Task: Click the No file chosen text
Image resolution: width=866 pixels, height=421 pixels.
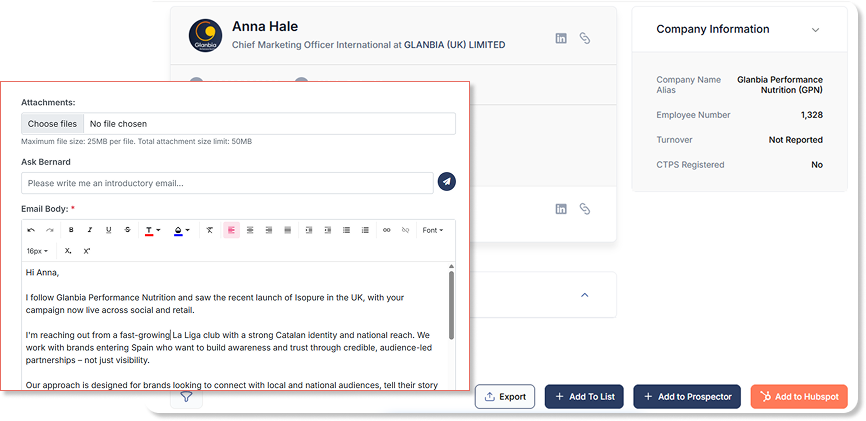Action: coord(119,124)
